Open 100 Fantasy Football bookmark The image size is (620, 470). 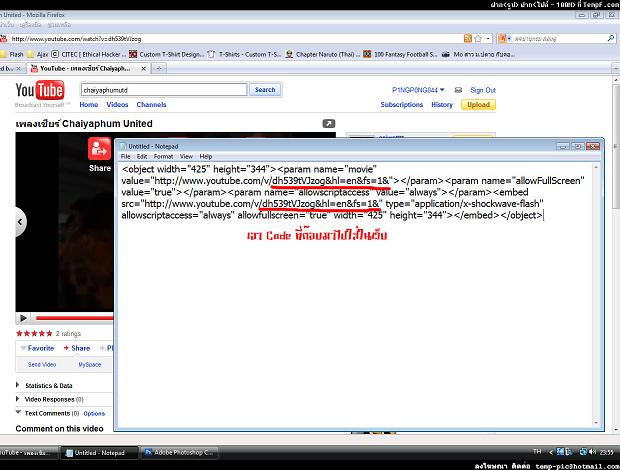tap(400, 54)
